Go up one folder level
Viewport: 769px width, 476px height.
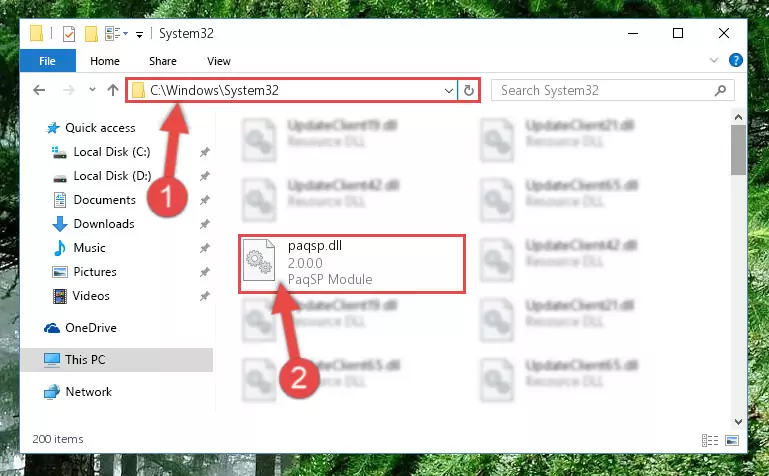(113, 90)
